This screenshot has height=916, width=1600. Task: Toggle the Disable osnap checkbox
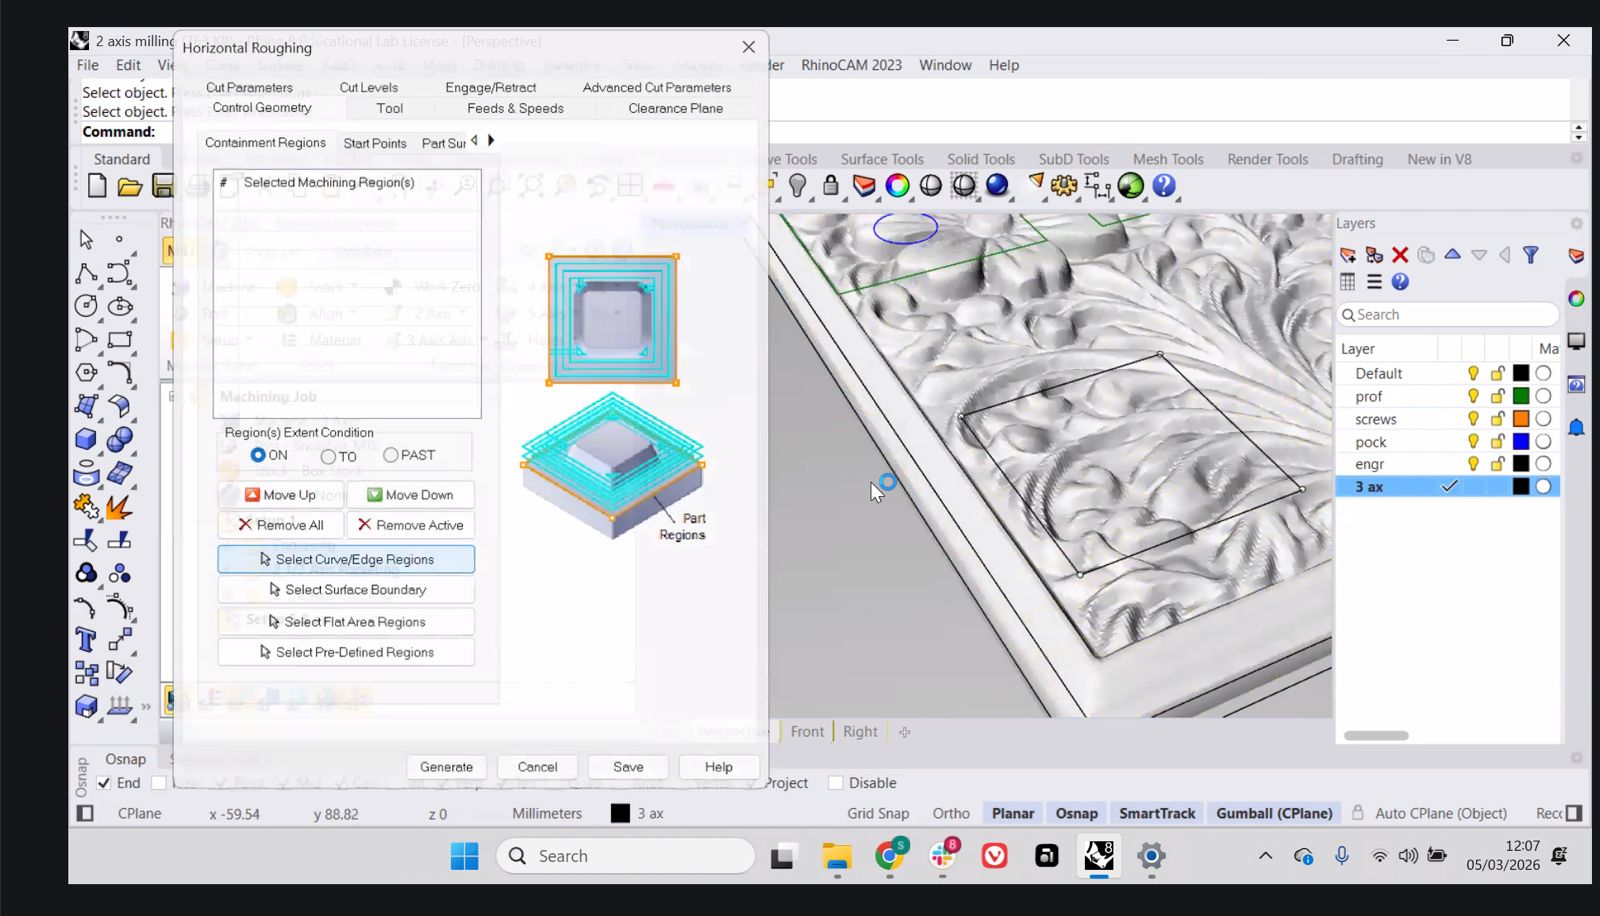coord(836,783)
